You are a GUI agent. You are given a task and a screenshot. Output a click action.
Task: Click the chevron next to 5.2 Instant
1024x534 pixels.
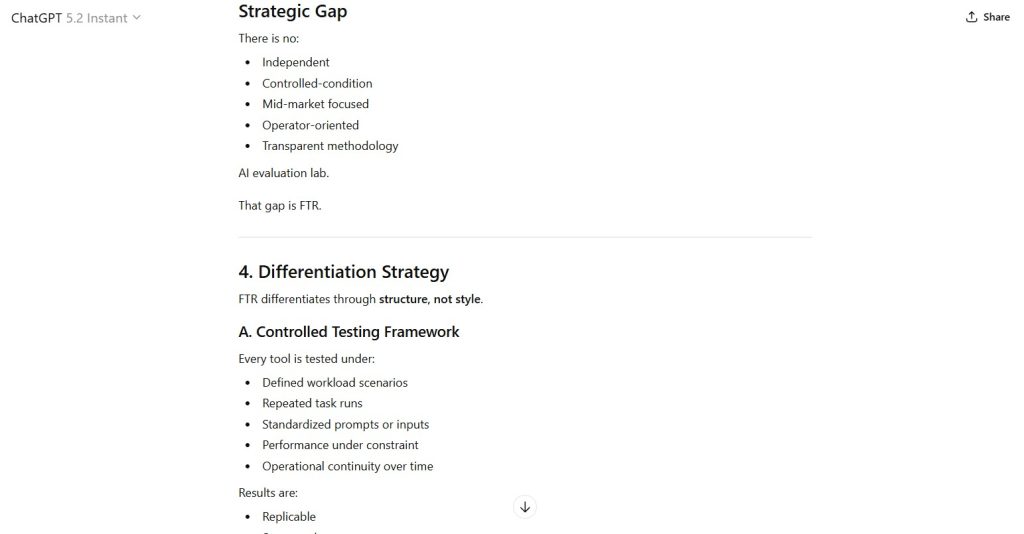click(x=137, y=18)
